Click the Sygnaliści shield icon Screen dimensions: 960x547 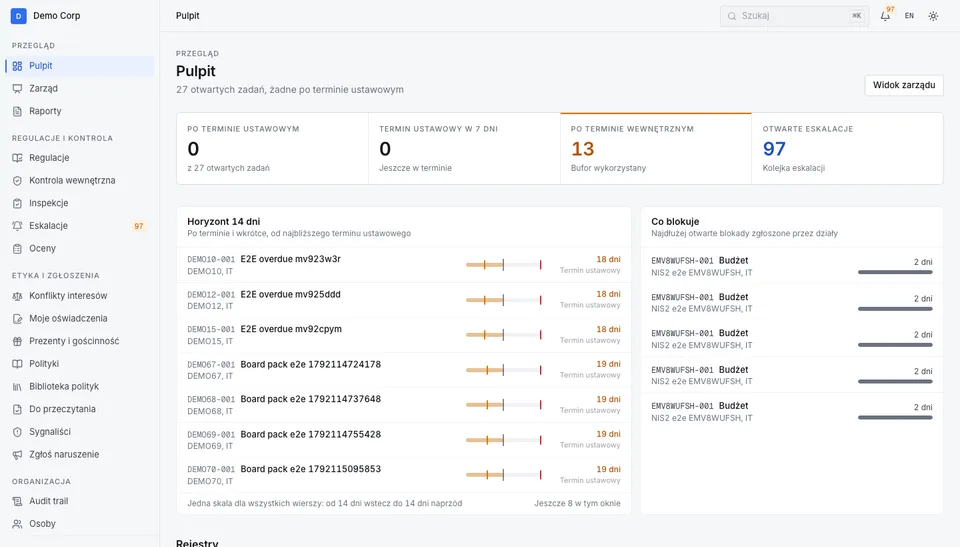click(x=17, y=432)
